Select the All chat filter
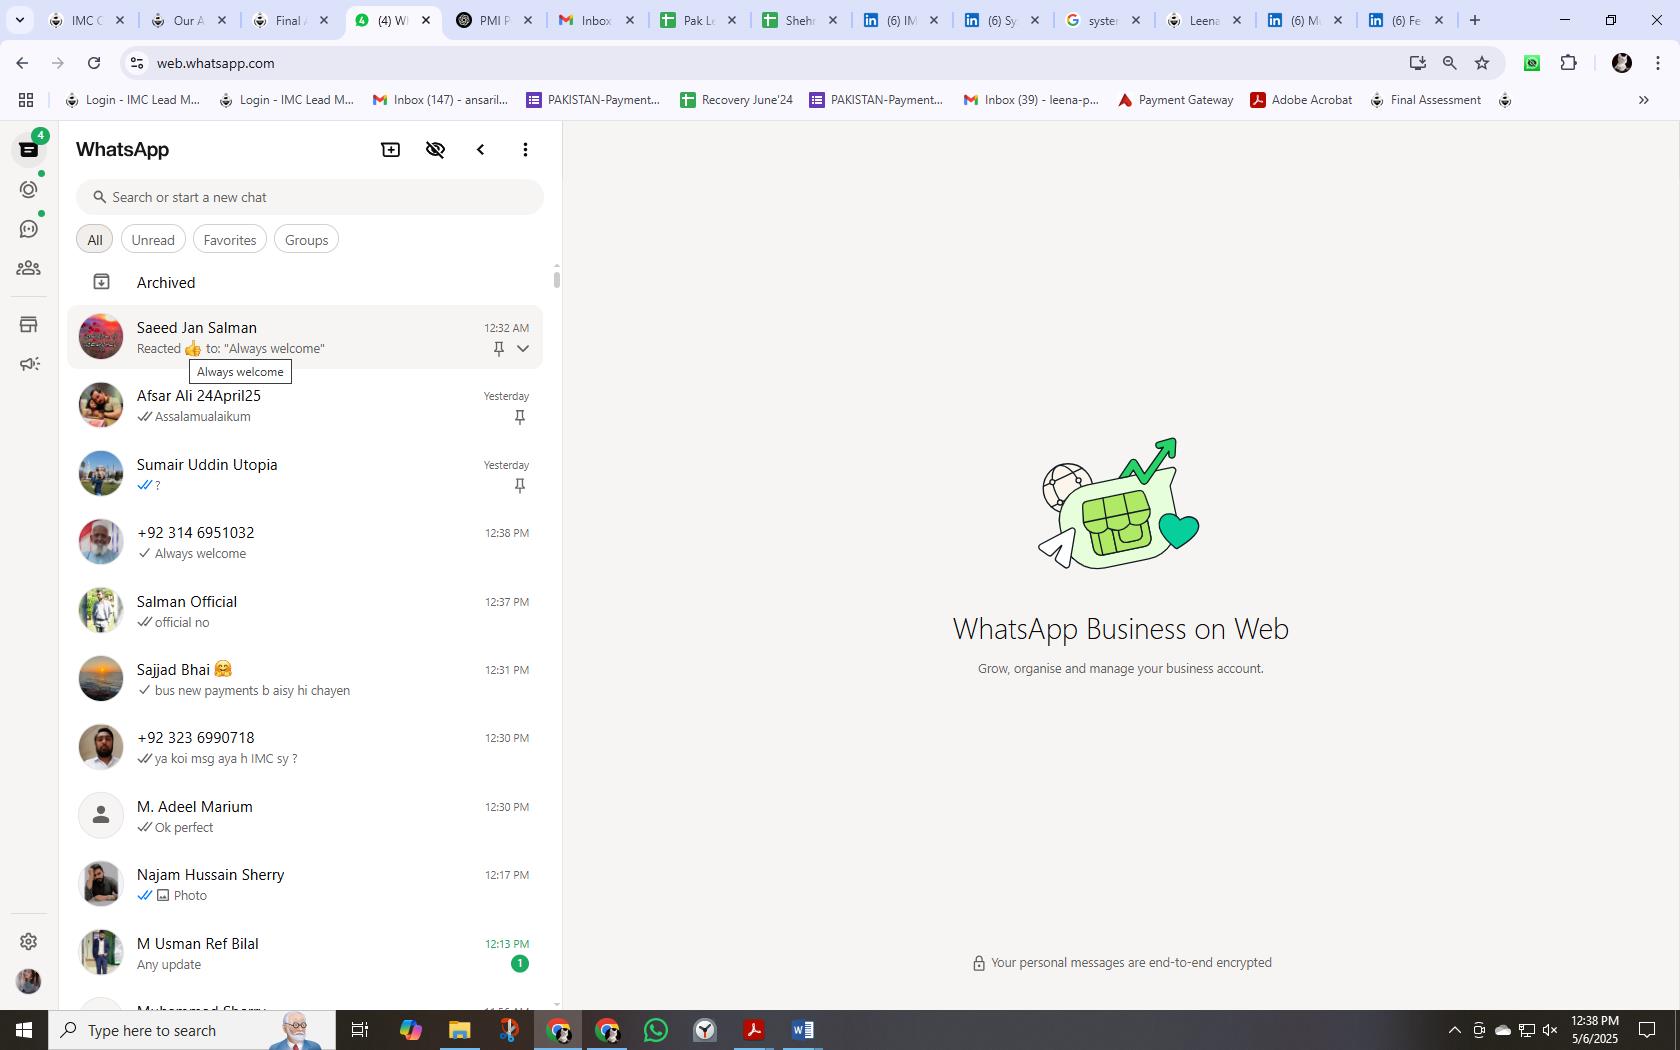This screenshot has height=1050, width=1680. coord(95,240)
